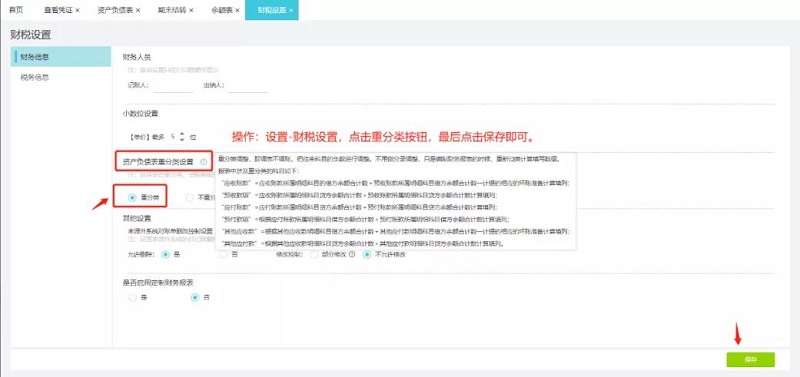The height and width of the screenshot is (377, 800).
Task: Click the 财务人员 section title
Action: click(137, 57)
